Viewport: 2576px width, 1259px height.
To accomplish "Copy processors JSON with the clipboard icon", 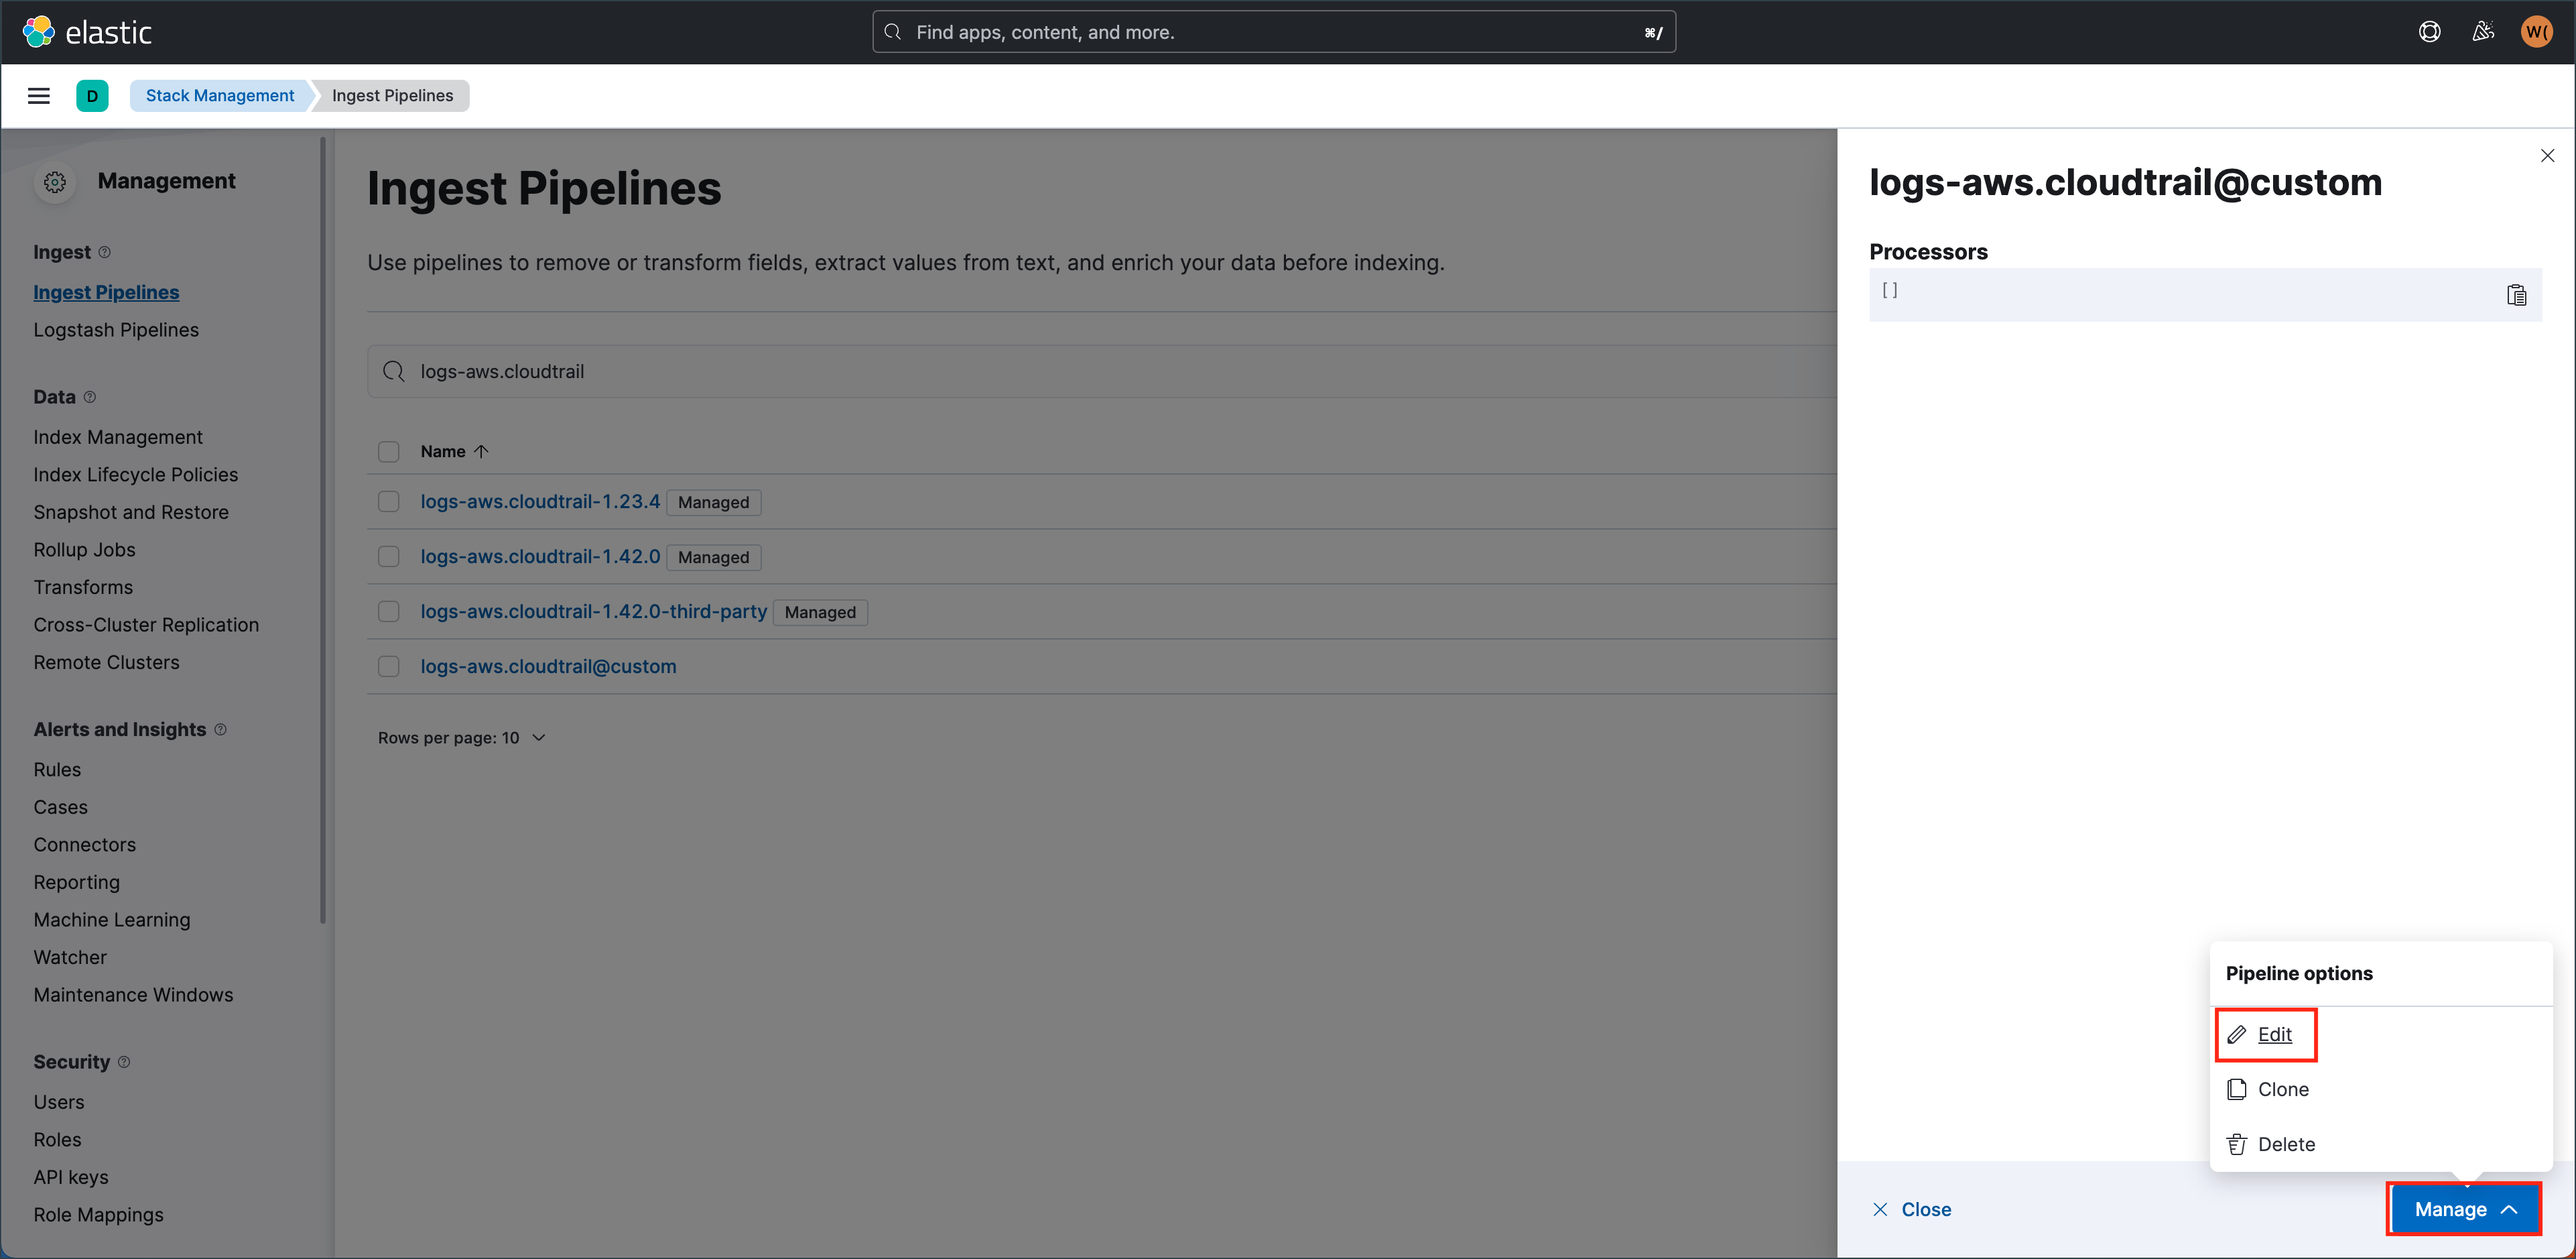I will (2518, 294).
